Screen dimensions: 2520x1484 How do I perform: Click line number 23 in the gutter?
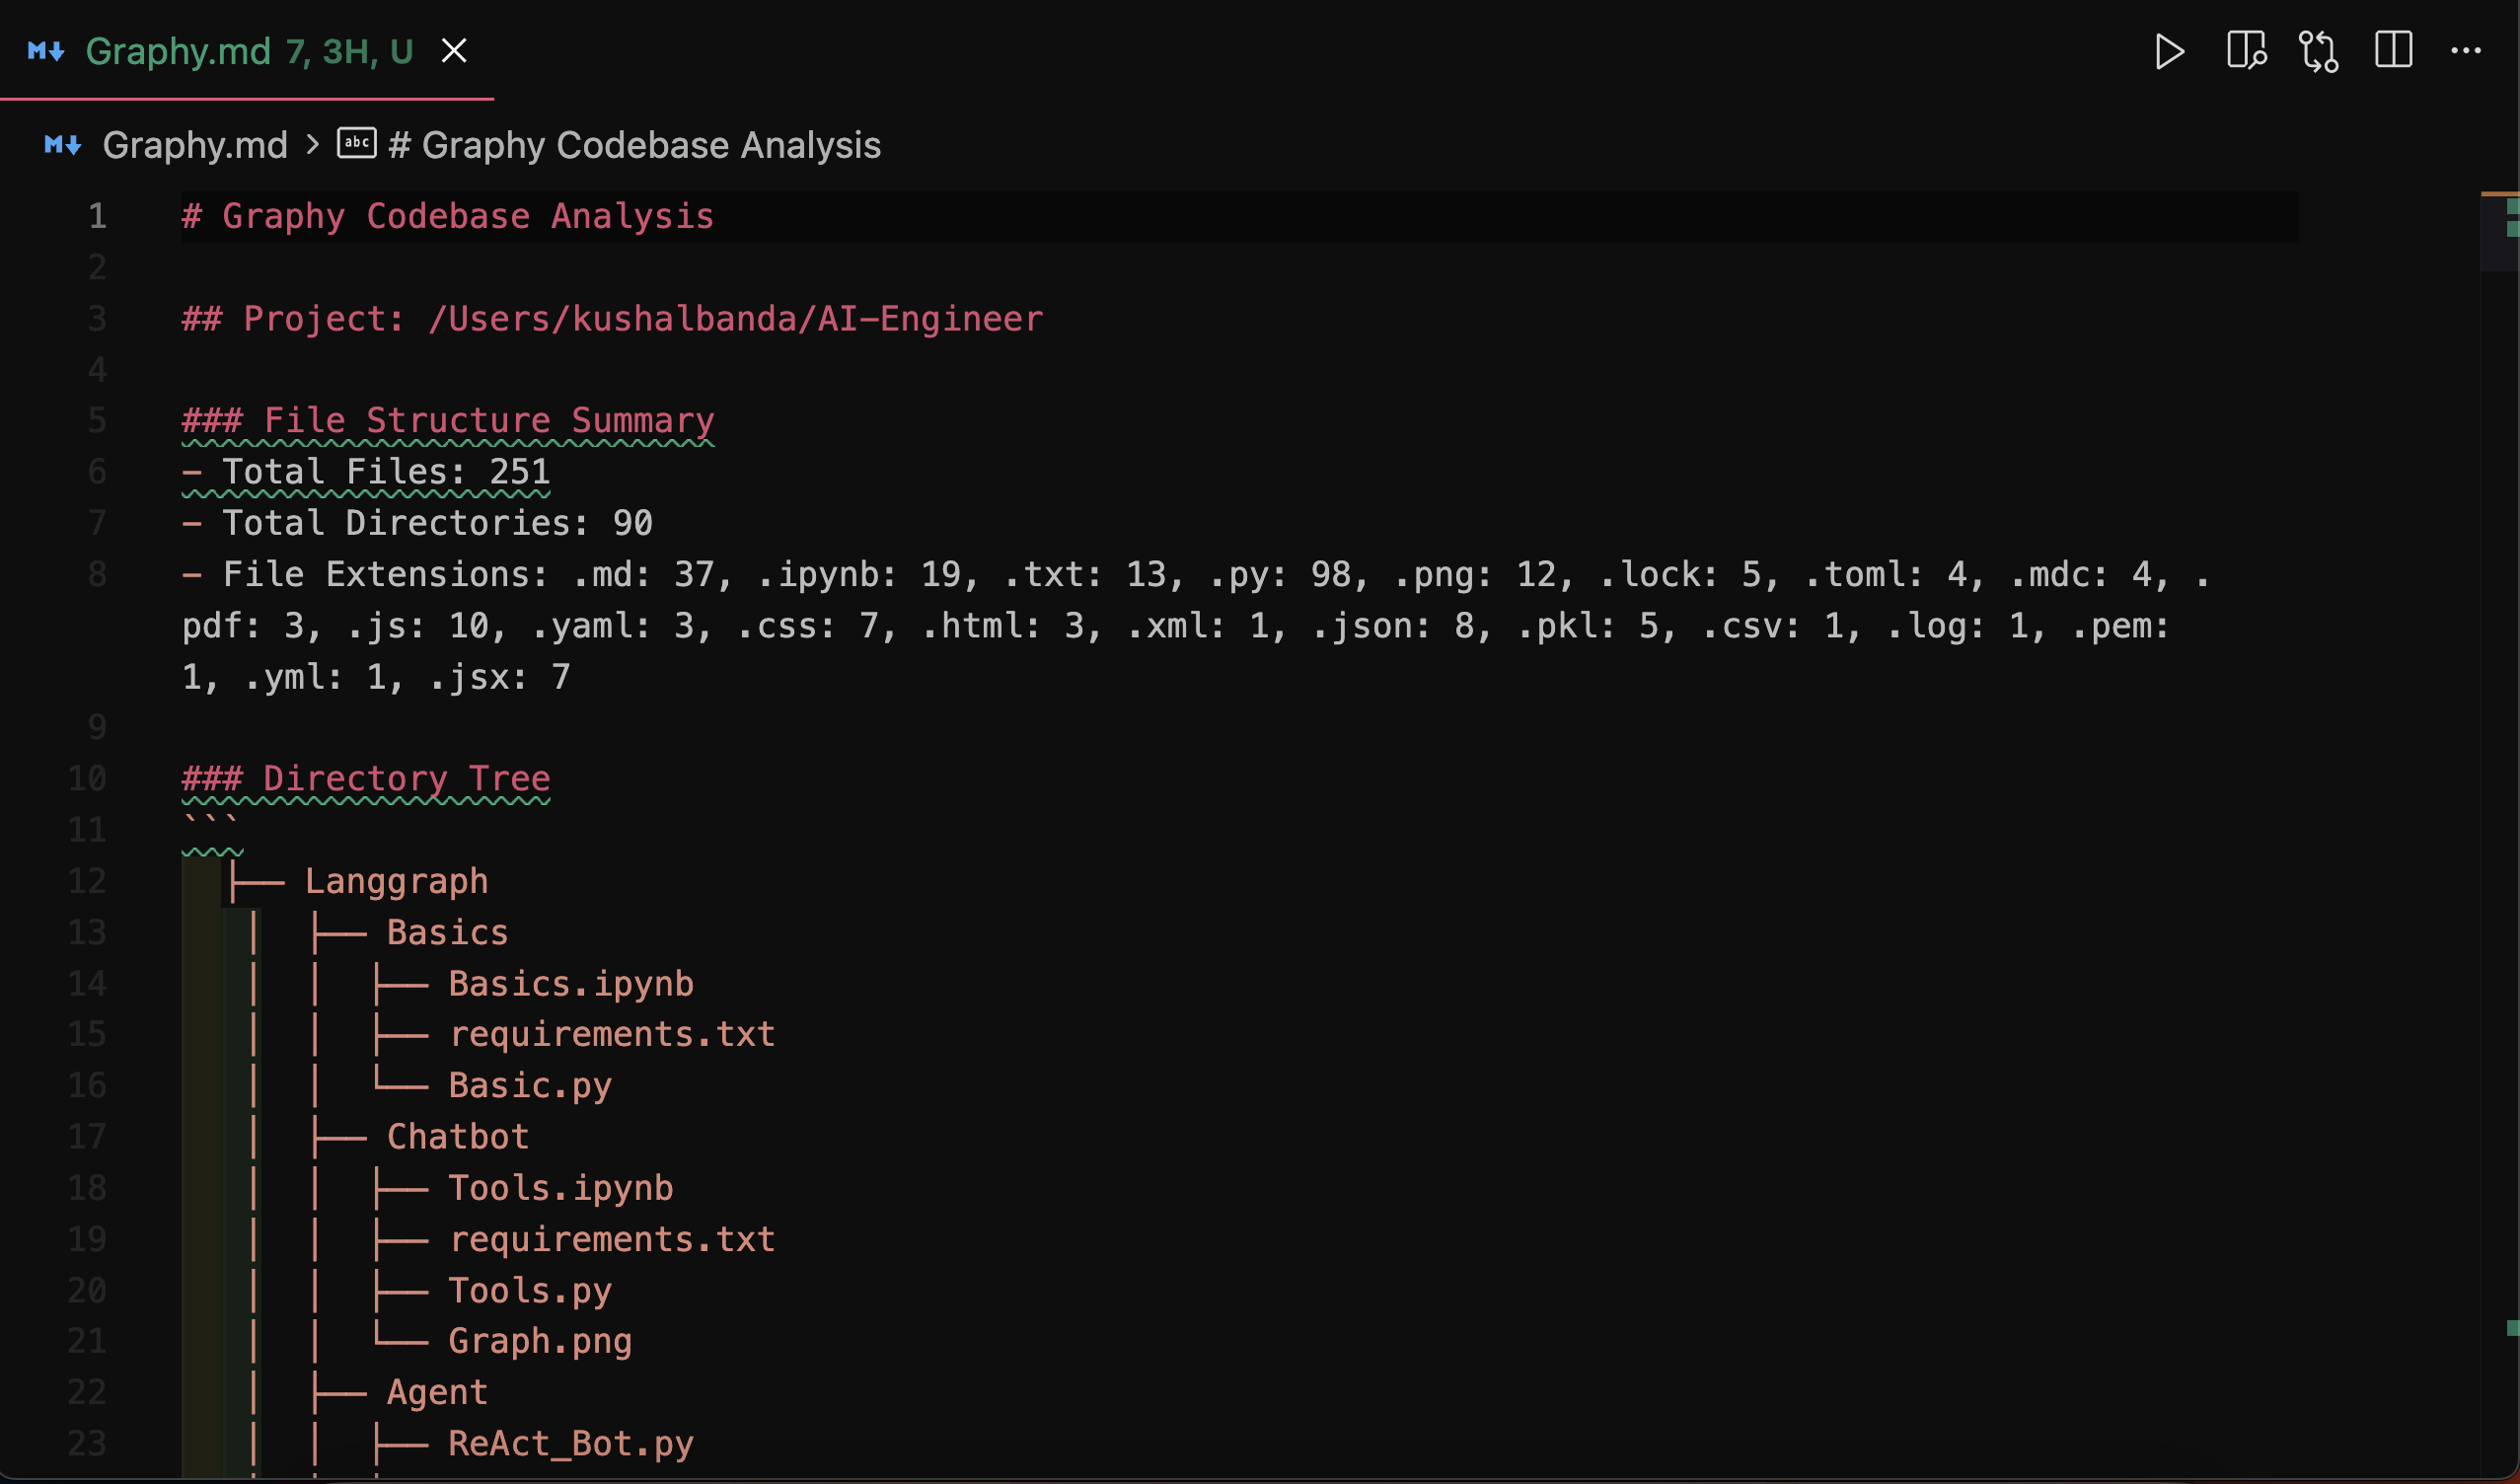click(x=87, y=1444)
